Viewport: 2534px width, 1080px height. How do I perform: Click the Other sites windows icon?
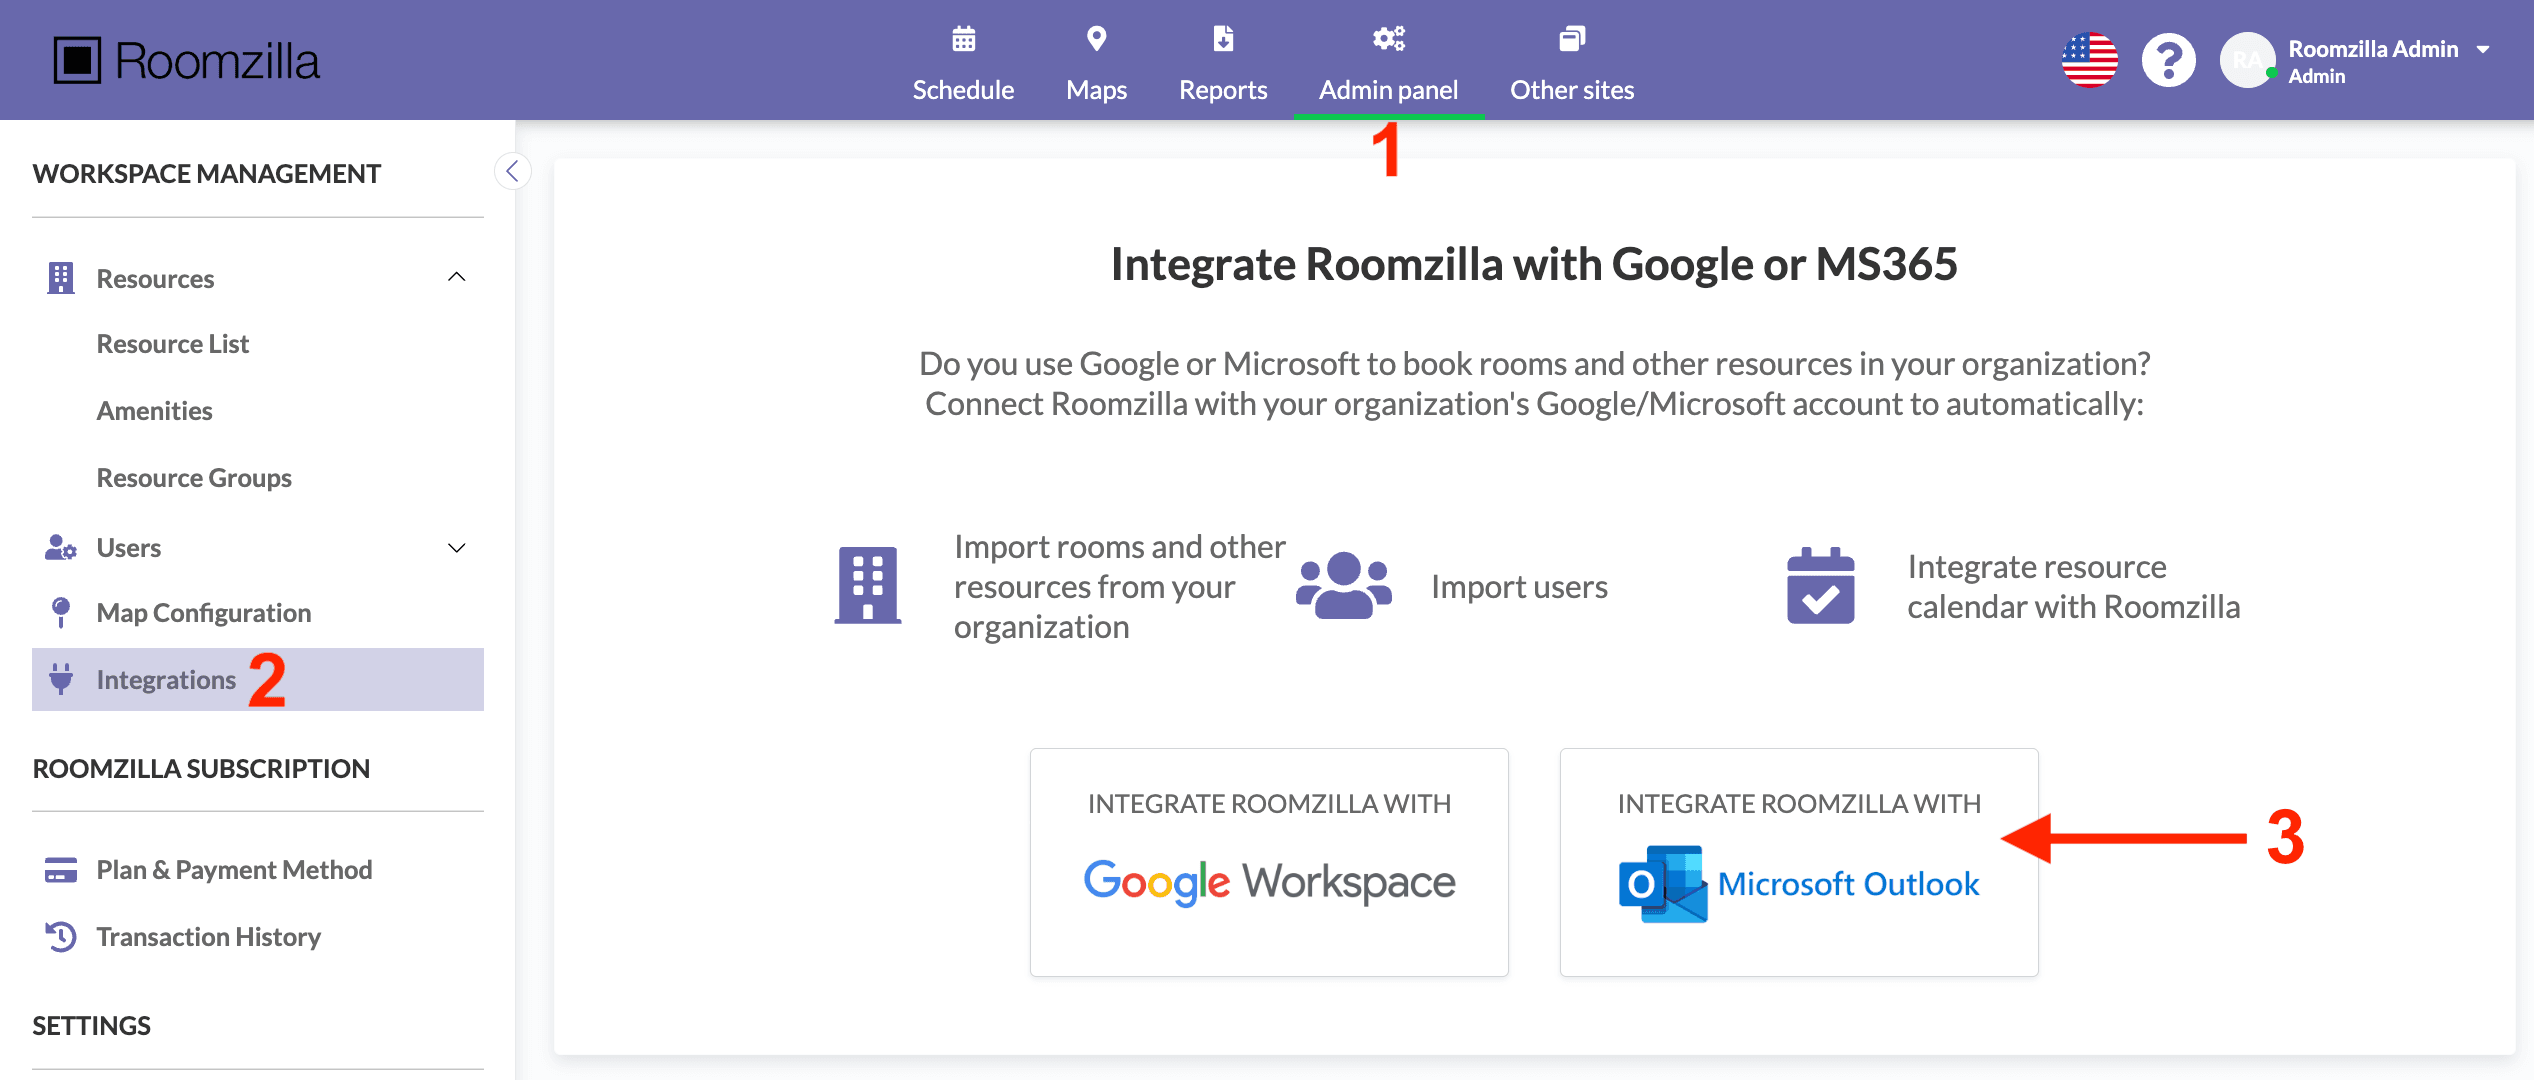click(1571, 39)
